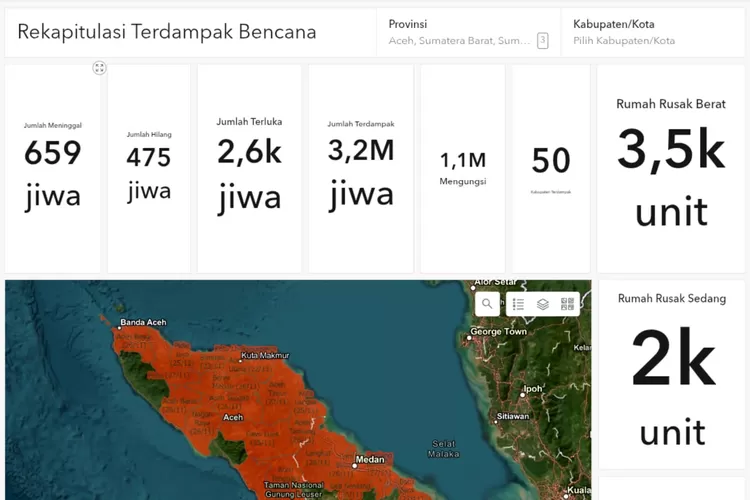Click Banda Aceh label on map
Viewport: 750px width, 500px height.
click(143, 322)
